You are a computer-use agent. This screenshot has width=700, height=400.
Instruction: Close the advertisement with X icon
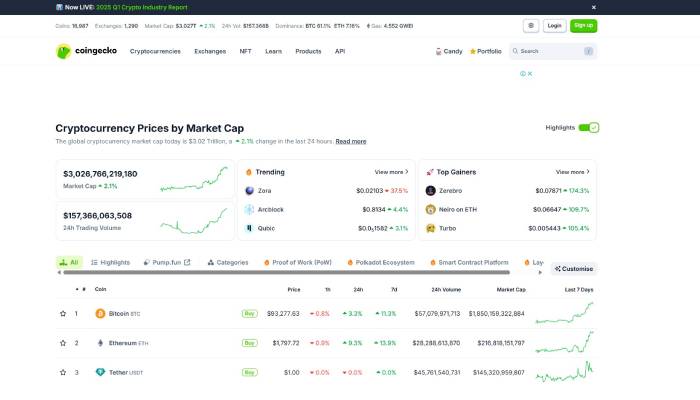530,74
